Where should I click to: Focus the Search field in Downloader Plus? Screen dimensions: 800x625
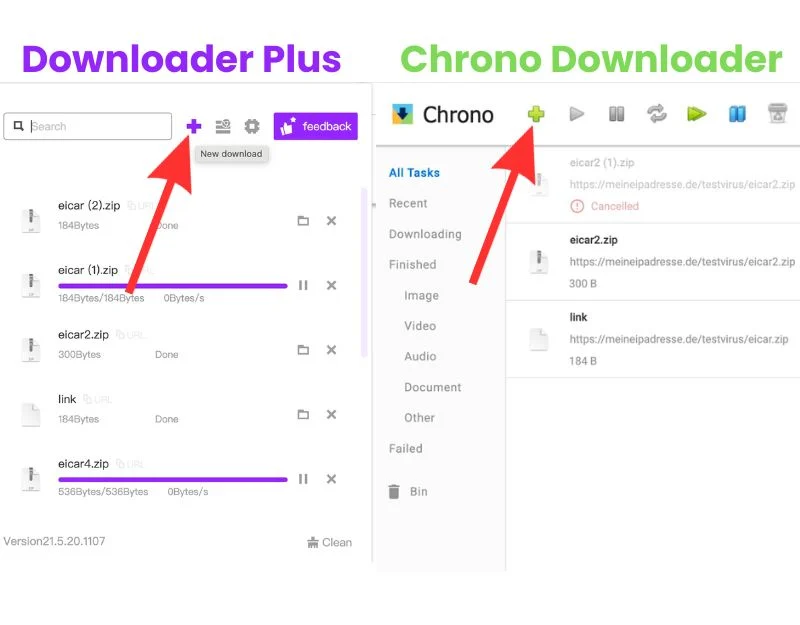(x=88, y=126)
